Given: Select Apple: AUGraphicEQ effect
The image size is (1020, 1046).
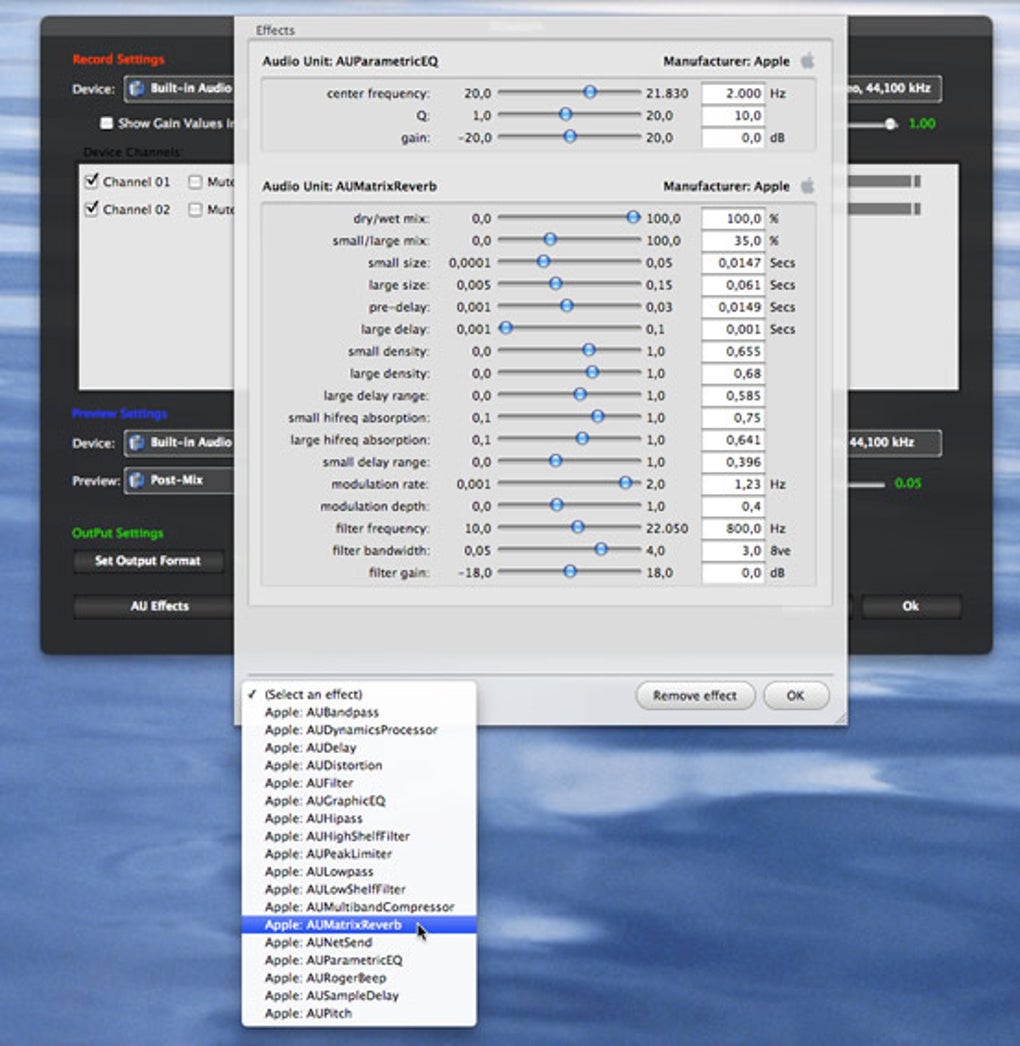Looking at the screenshot, I should [x=359, y=801].
